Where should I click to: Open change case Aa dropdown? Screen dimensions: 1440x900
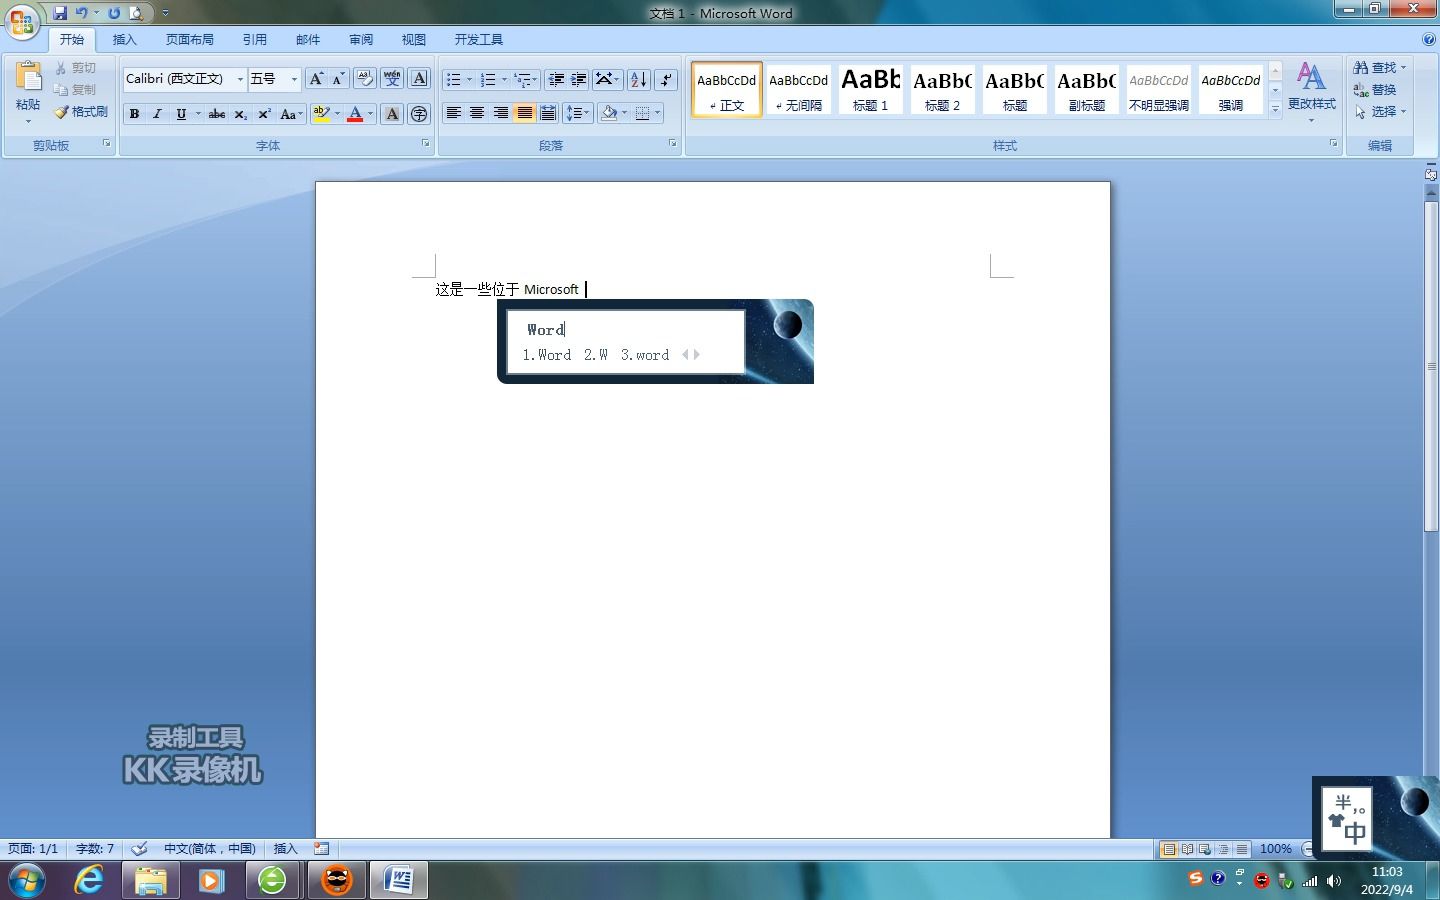click(x=291, y=114)
